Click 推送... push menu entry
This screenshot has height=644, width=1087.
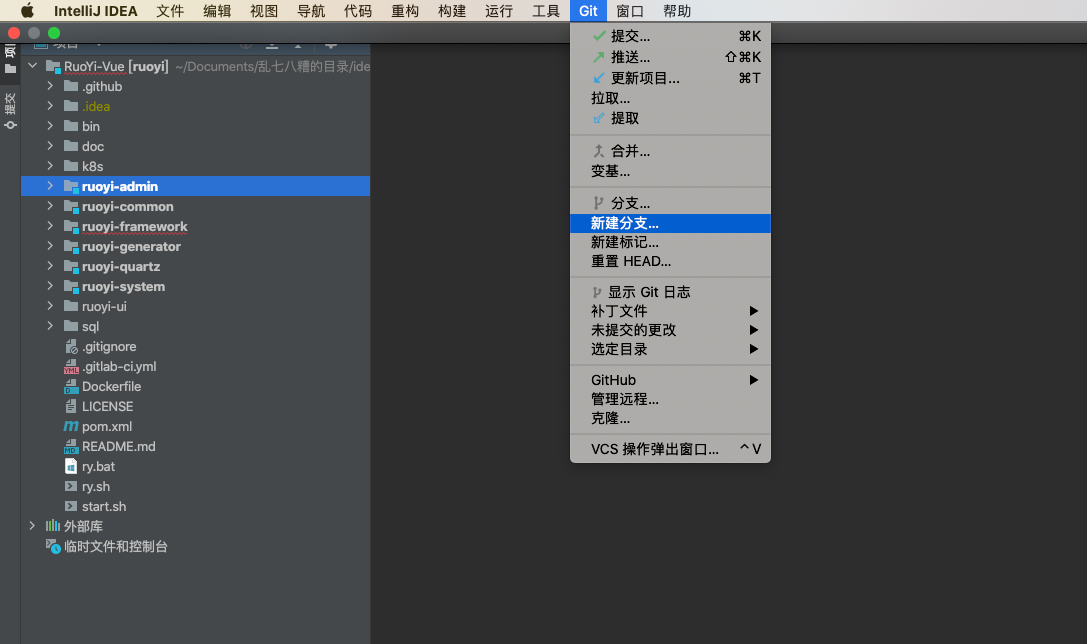point(630,57)
